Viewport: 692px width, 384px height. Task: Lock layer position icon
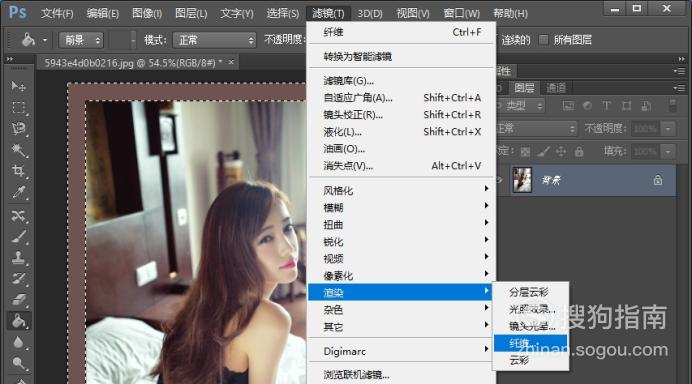[561, 152]
